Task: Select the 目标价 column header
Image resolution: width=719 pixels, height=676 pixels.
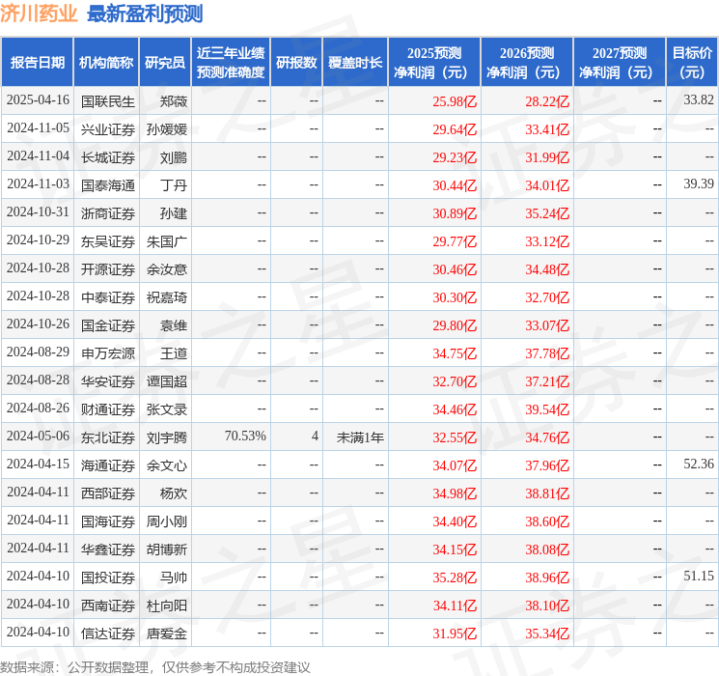Action: click(x=691, y=62)
